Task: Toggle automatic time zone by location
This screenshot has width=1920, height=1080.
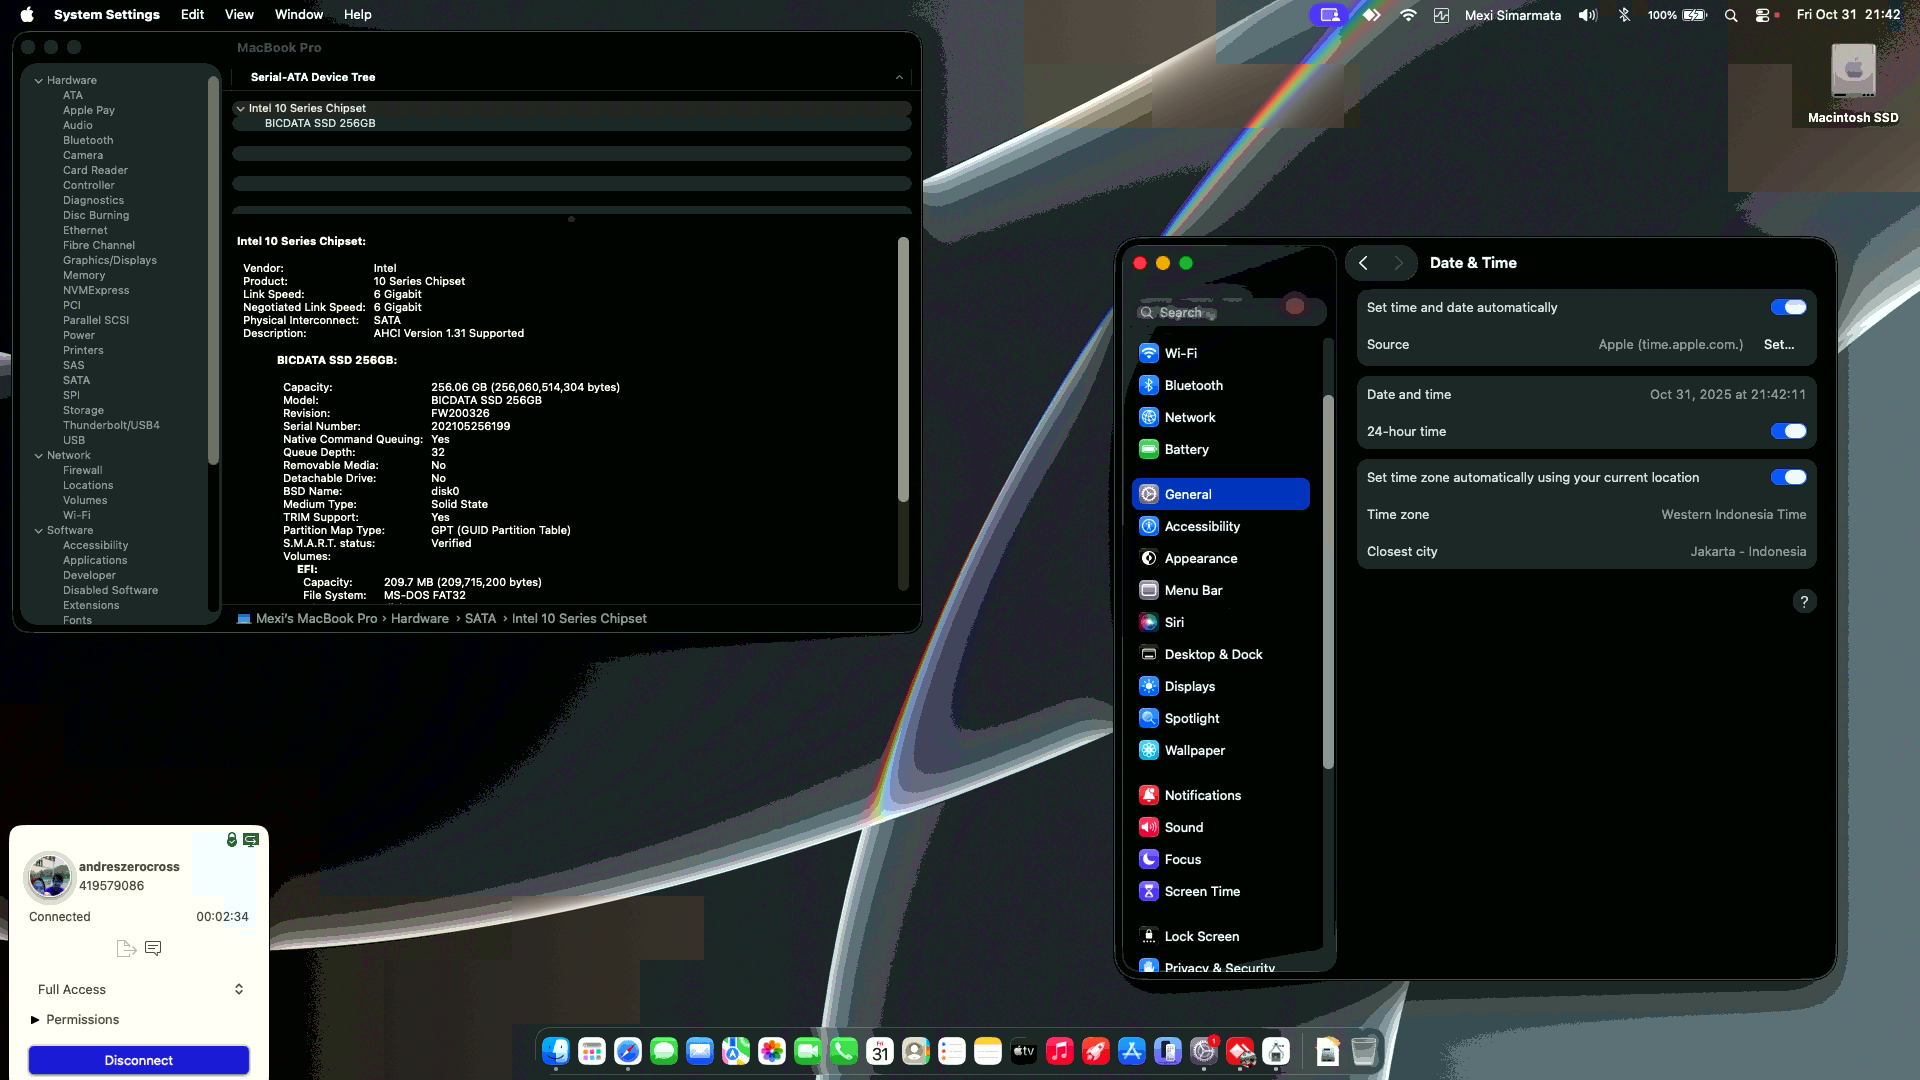Action: 1788,477
